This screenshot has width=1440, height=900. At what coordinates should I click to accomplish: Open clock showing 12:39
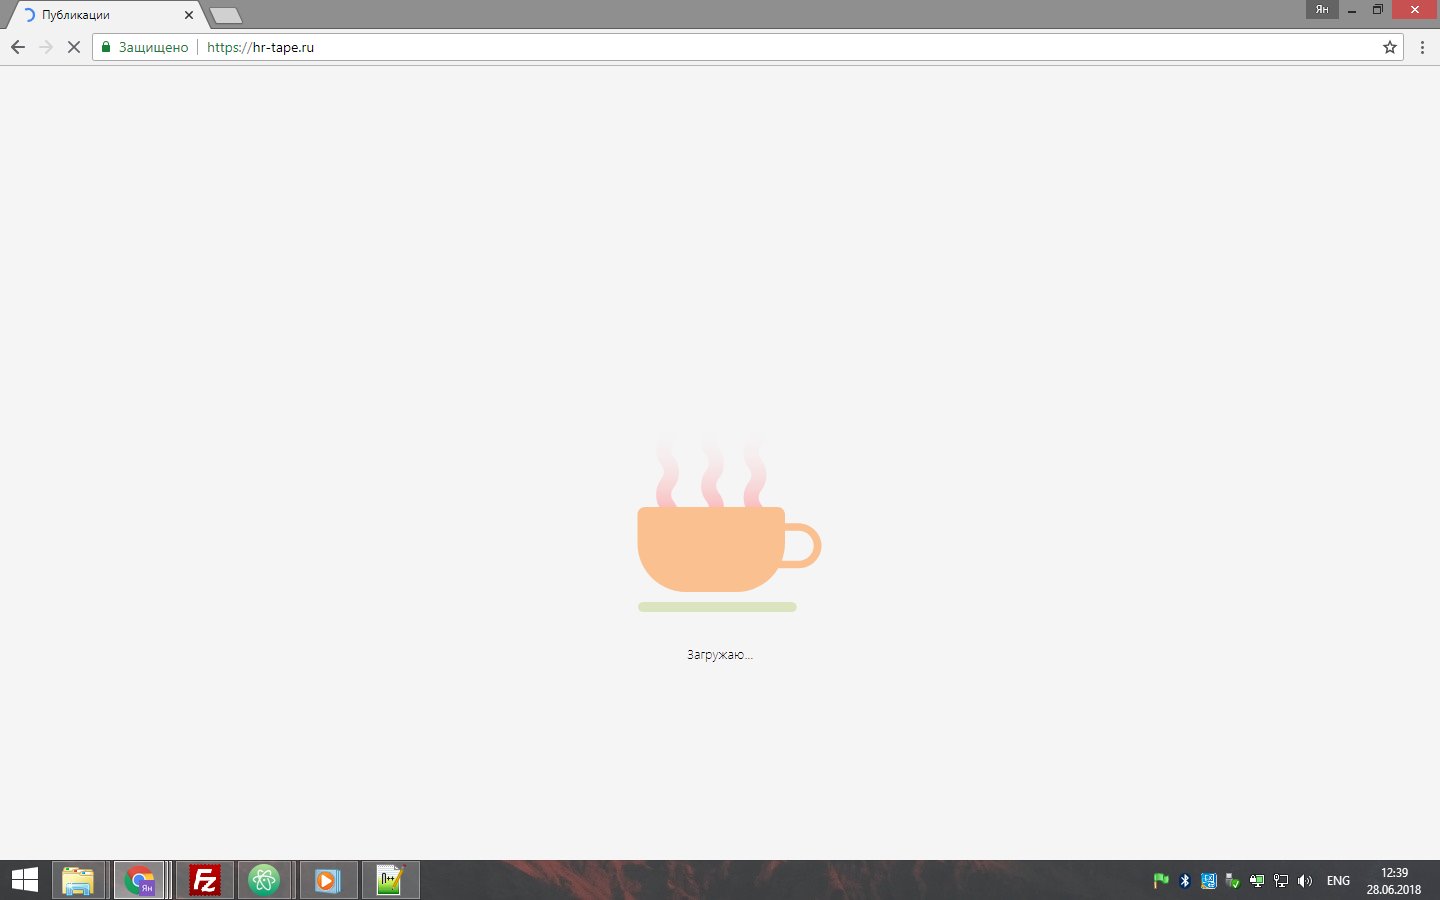coord(1394,881)
